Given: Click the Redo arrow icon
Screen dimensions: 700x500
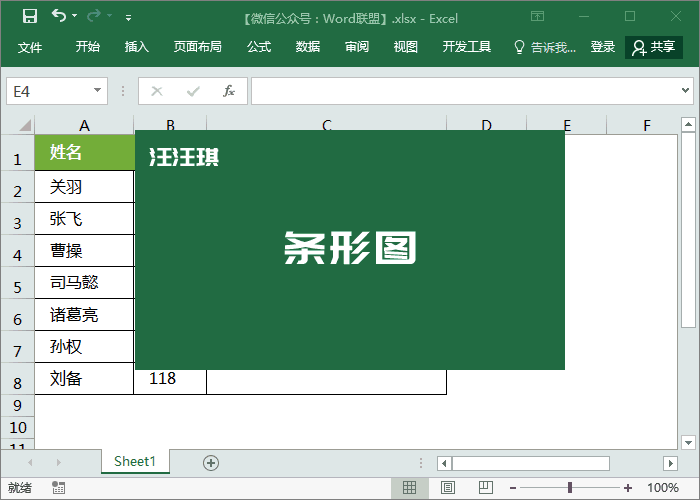Looking at the screenshot, I should (x=94, y=16).
